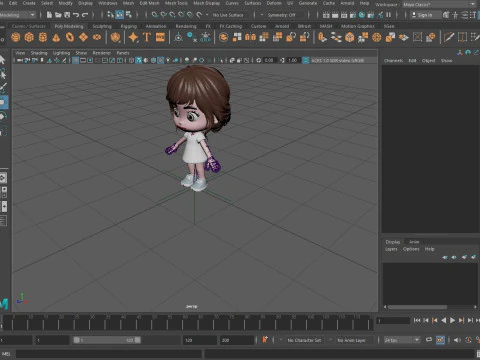Viewport: 480px width, 360px height.
Task: Toggle the cached playback button
Action: pos(440,340)
